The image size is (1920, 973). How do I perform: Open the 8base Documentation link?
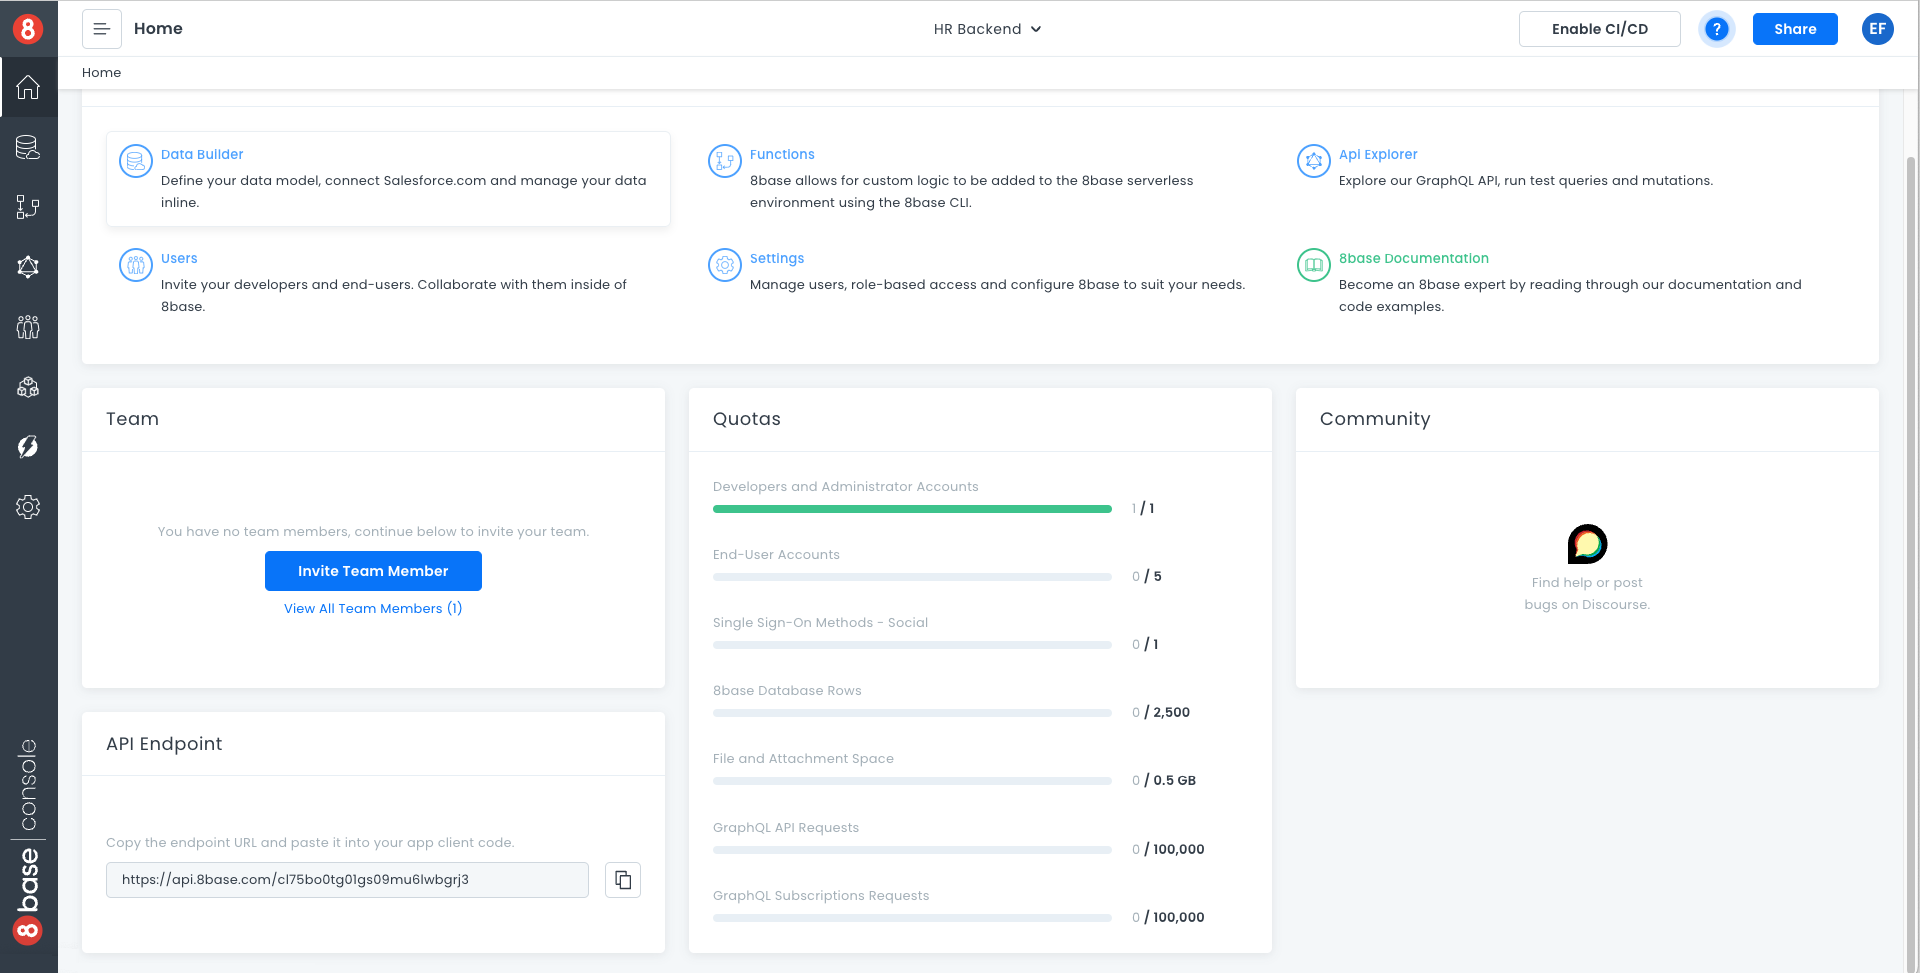click(x=1413, y=258)
